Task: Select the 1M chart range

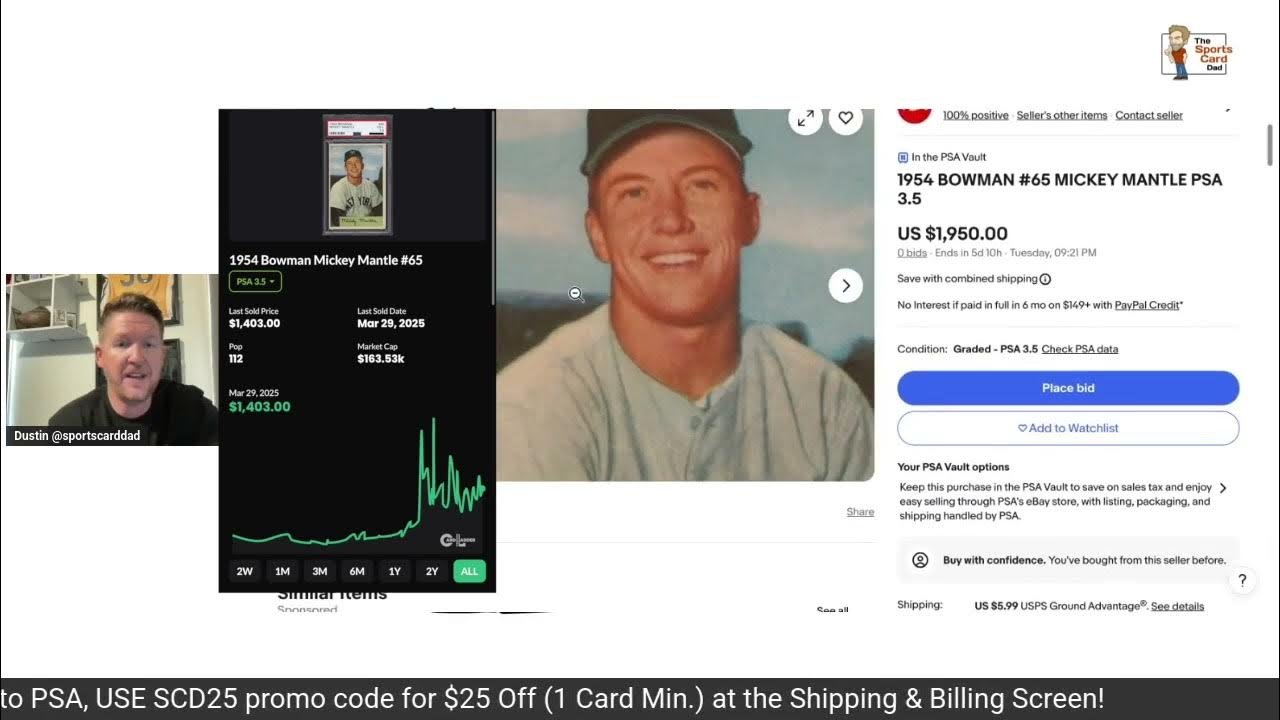Action: (x=282, y=571)
